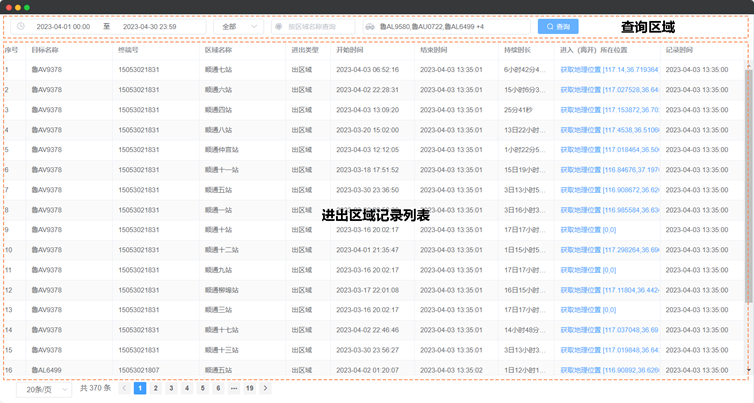
Task: Go to page 2 in pagination
Action: (156, 388)
